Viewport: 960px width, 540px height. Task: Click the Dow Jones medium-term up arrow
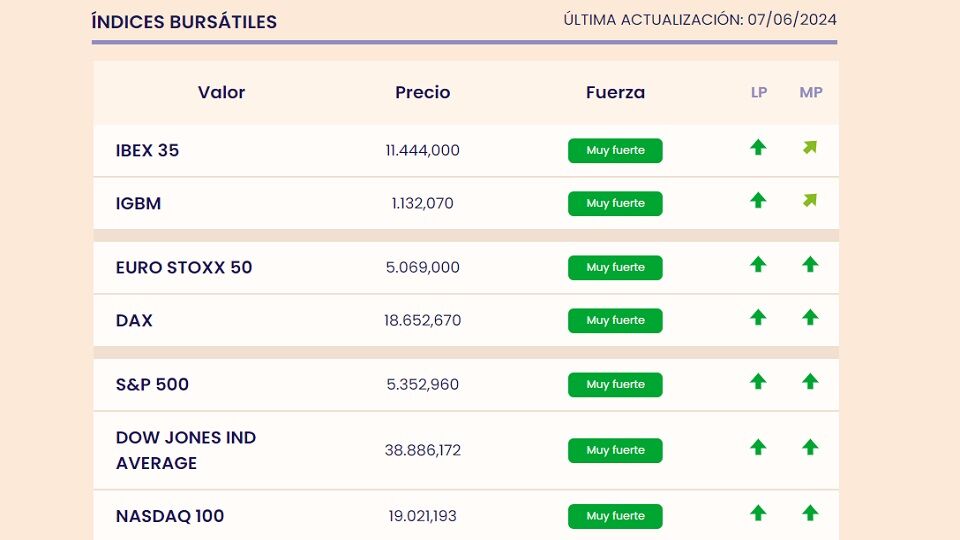pos(810,447)
